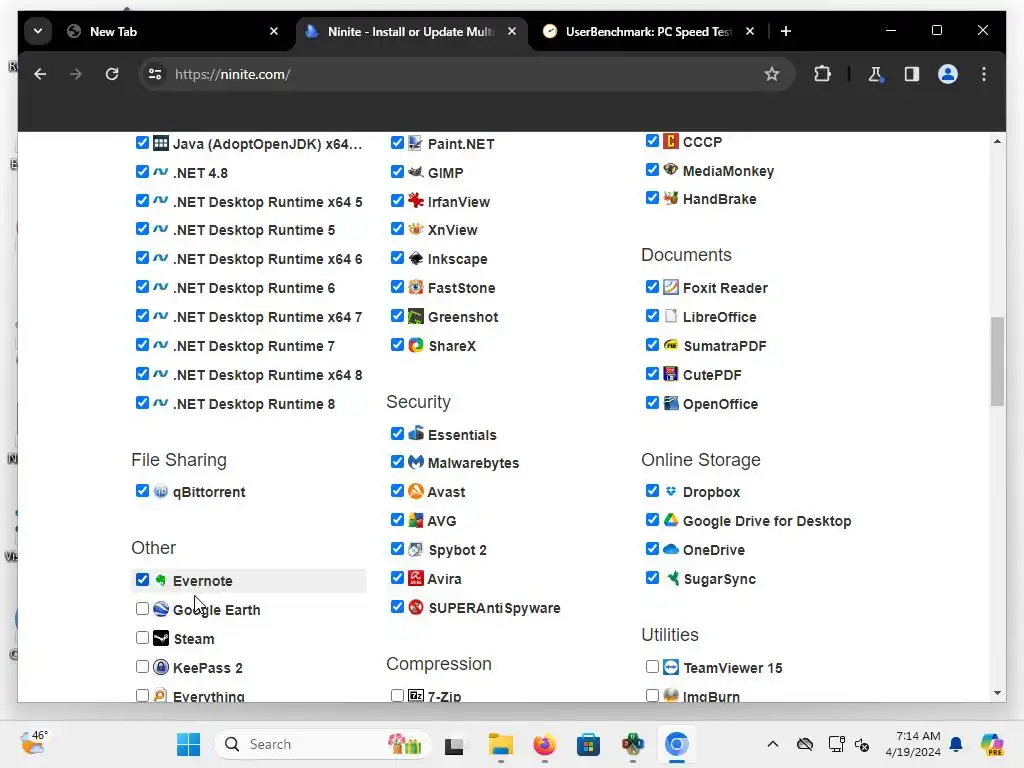Open the taskbar clock and date
Viewport: 1024px width, 768px height.
click(912, 744)
